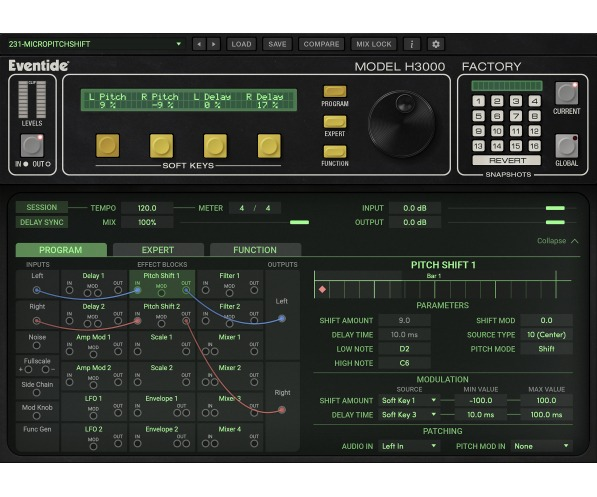
Task: Toggle the COMPARE button
Action: 321,44
